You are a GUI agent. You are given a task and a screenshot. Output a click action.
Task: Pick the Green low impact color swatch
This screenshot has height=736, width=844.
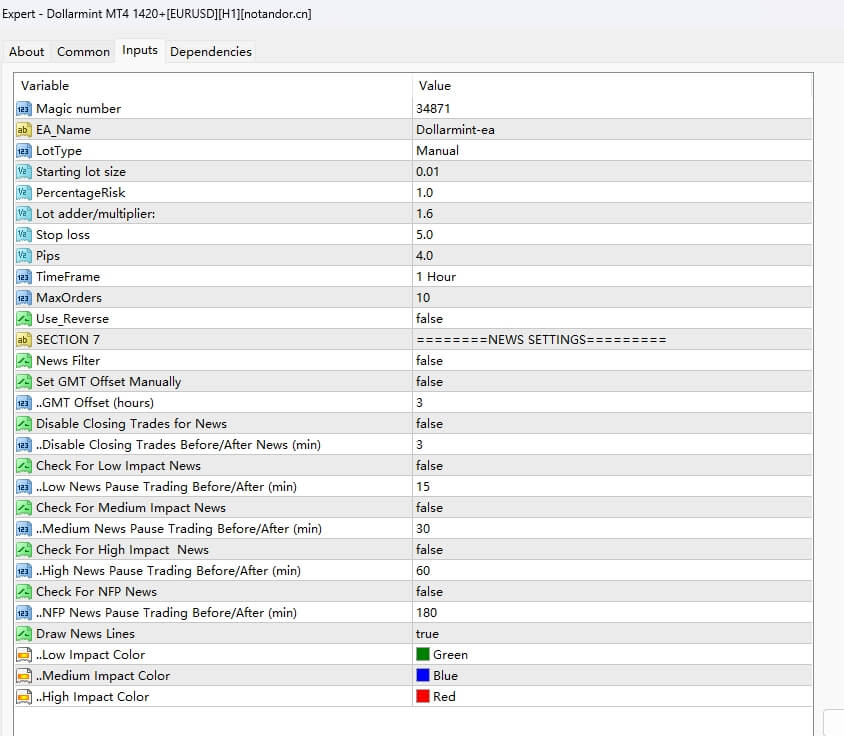point(423,654)
